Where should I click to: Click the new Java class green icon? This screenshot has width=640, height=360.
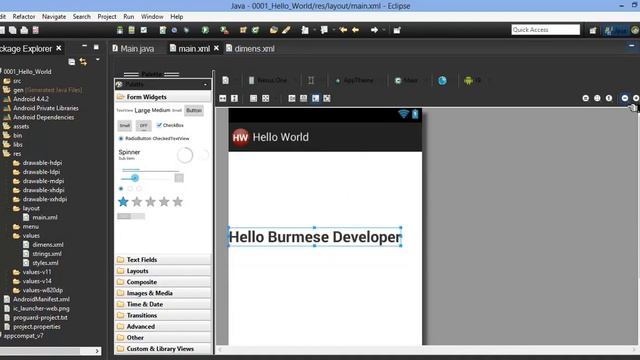[256, 30]
